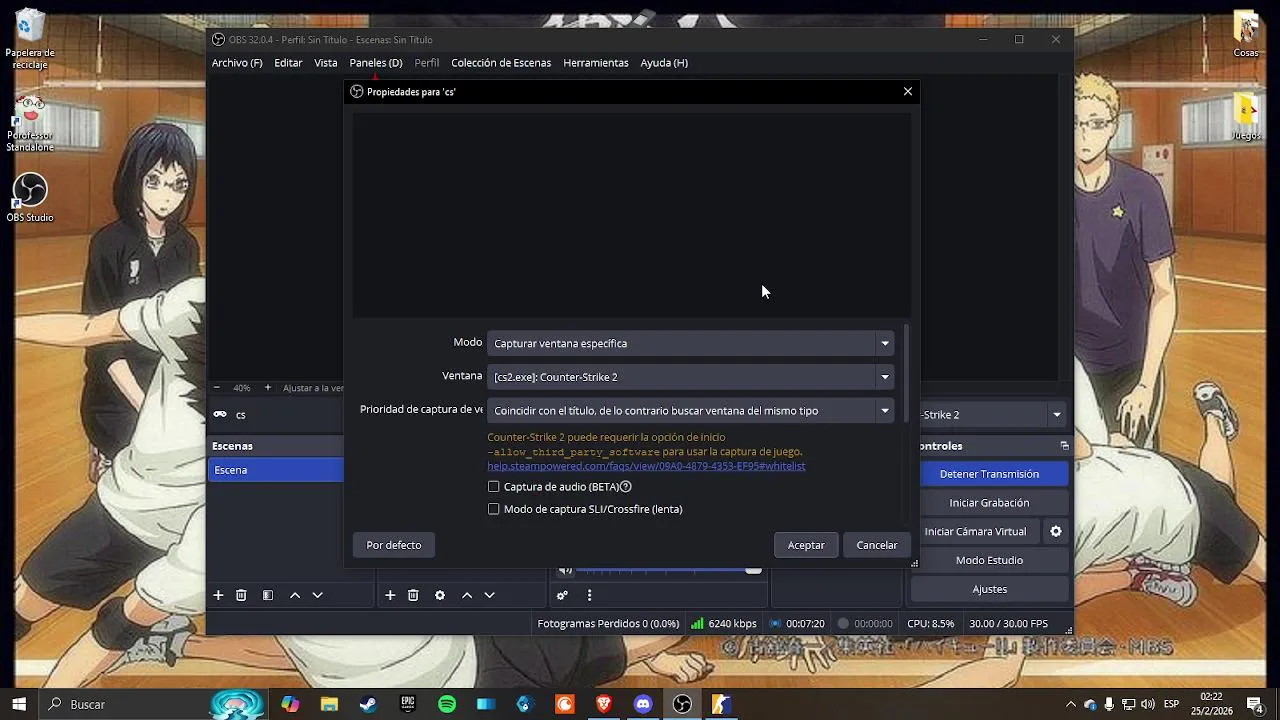Open Ayuda (H) menu
1280x720 pixels.
[664, 63]
